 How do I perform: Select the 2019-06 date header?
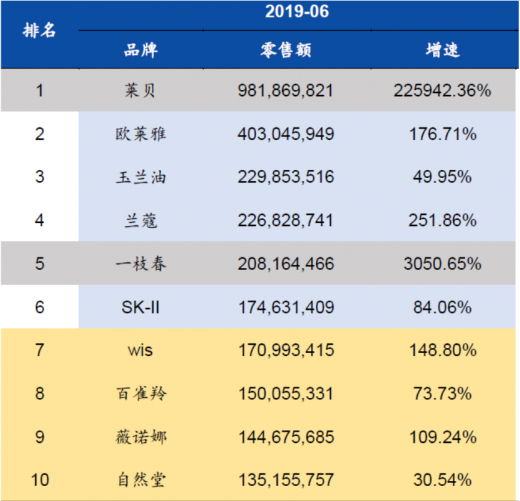(x=297, y=12)
